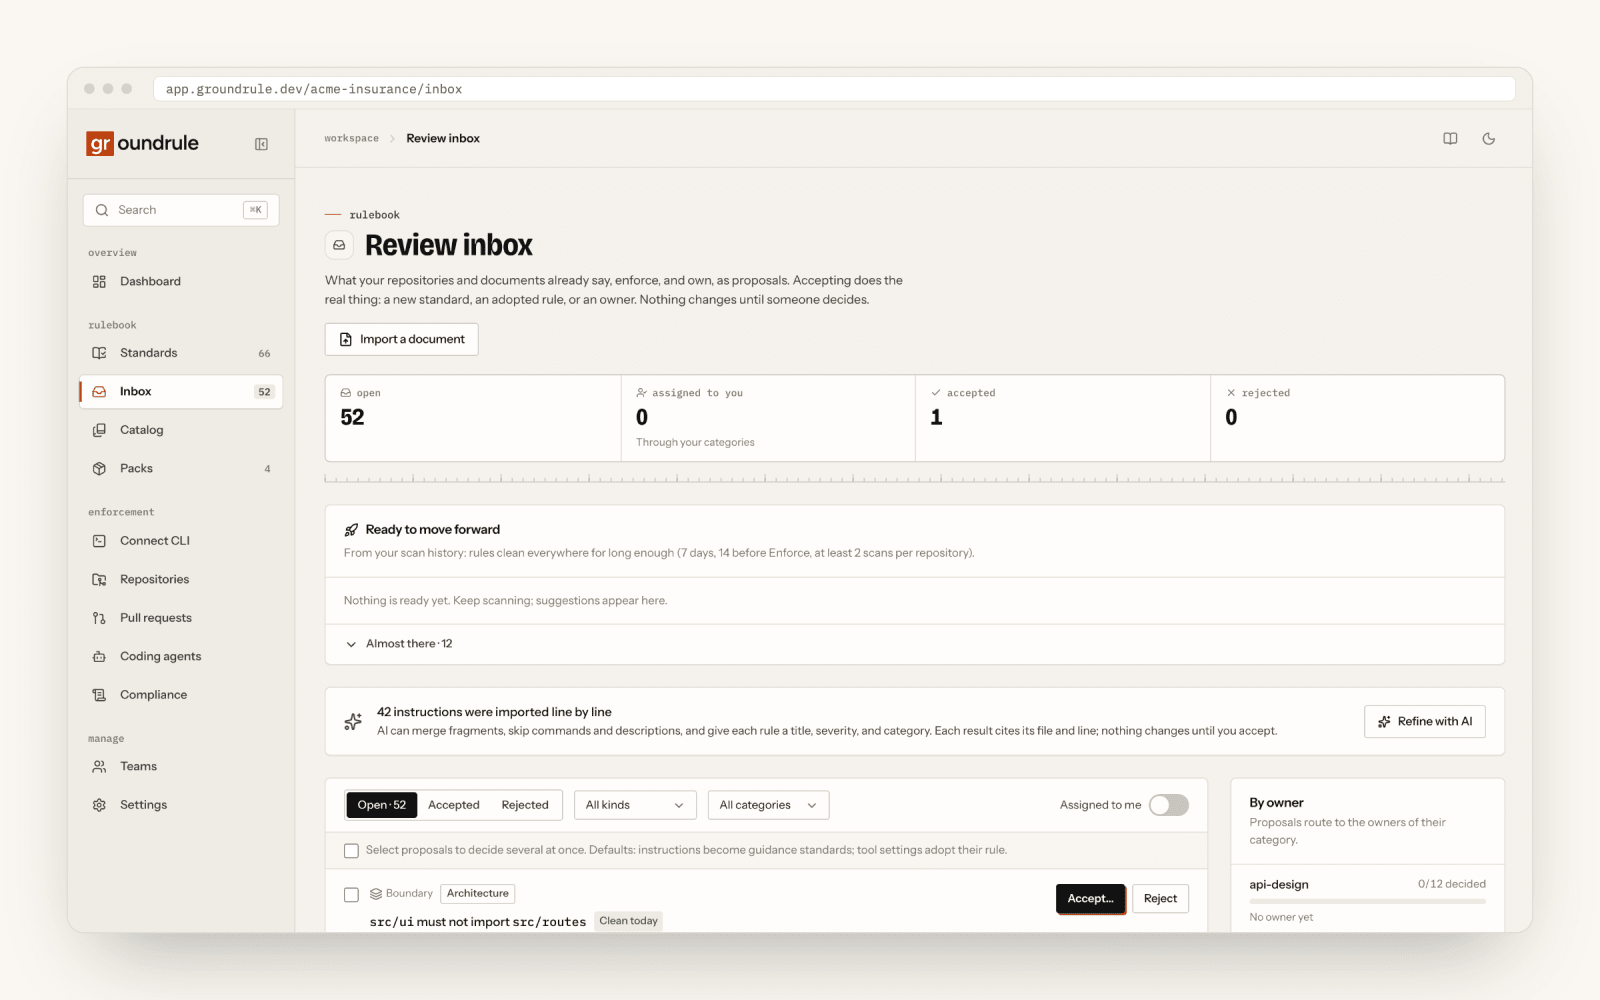Viewport: 1600px width, 1000px height.
Task: Switch to the Open · 52 tab
Action: [382, 805]
